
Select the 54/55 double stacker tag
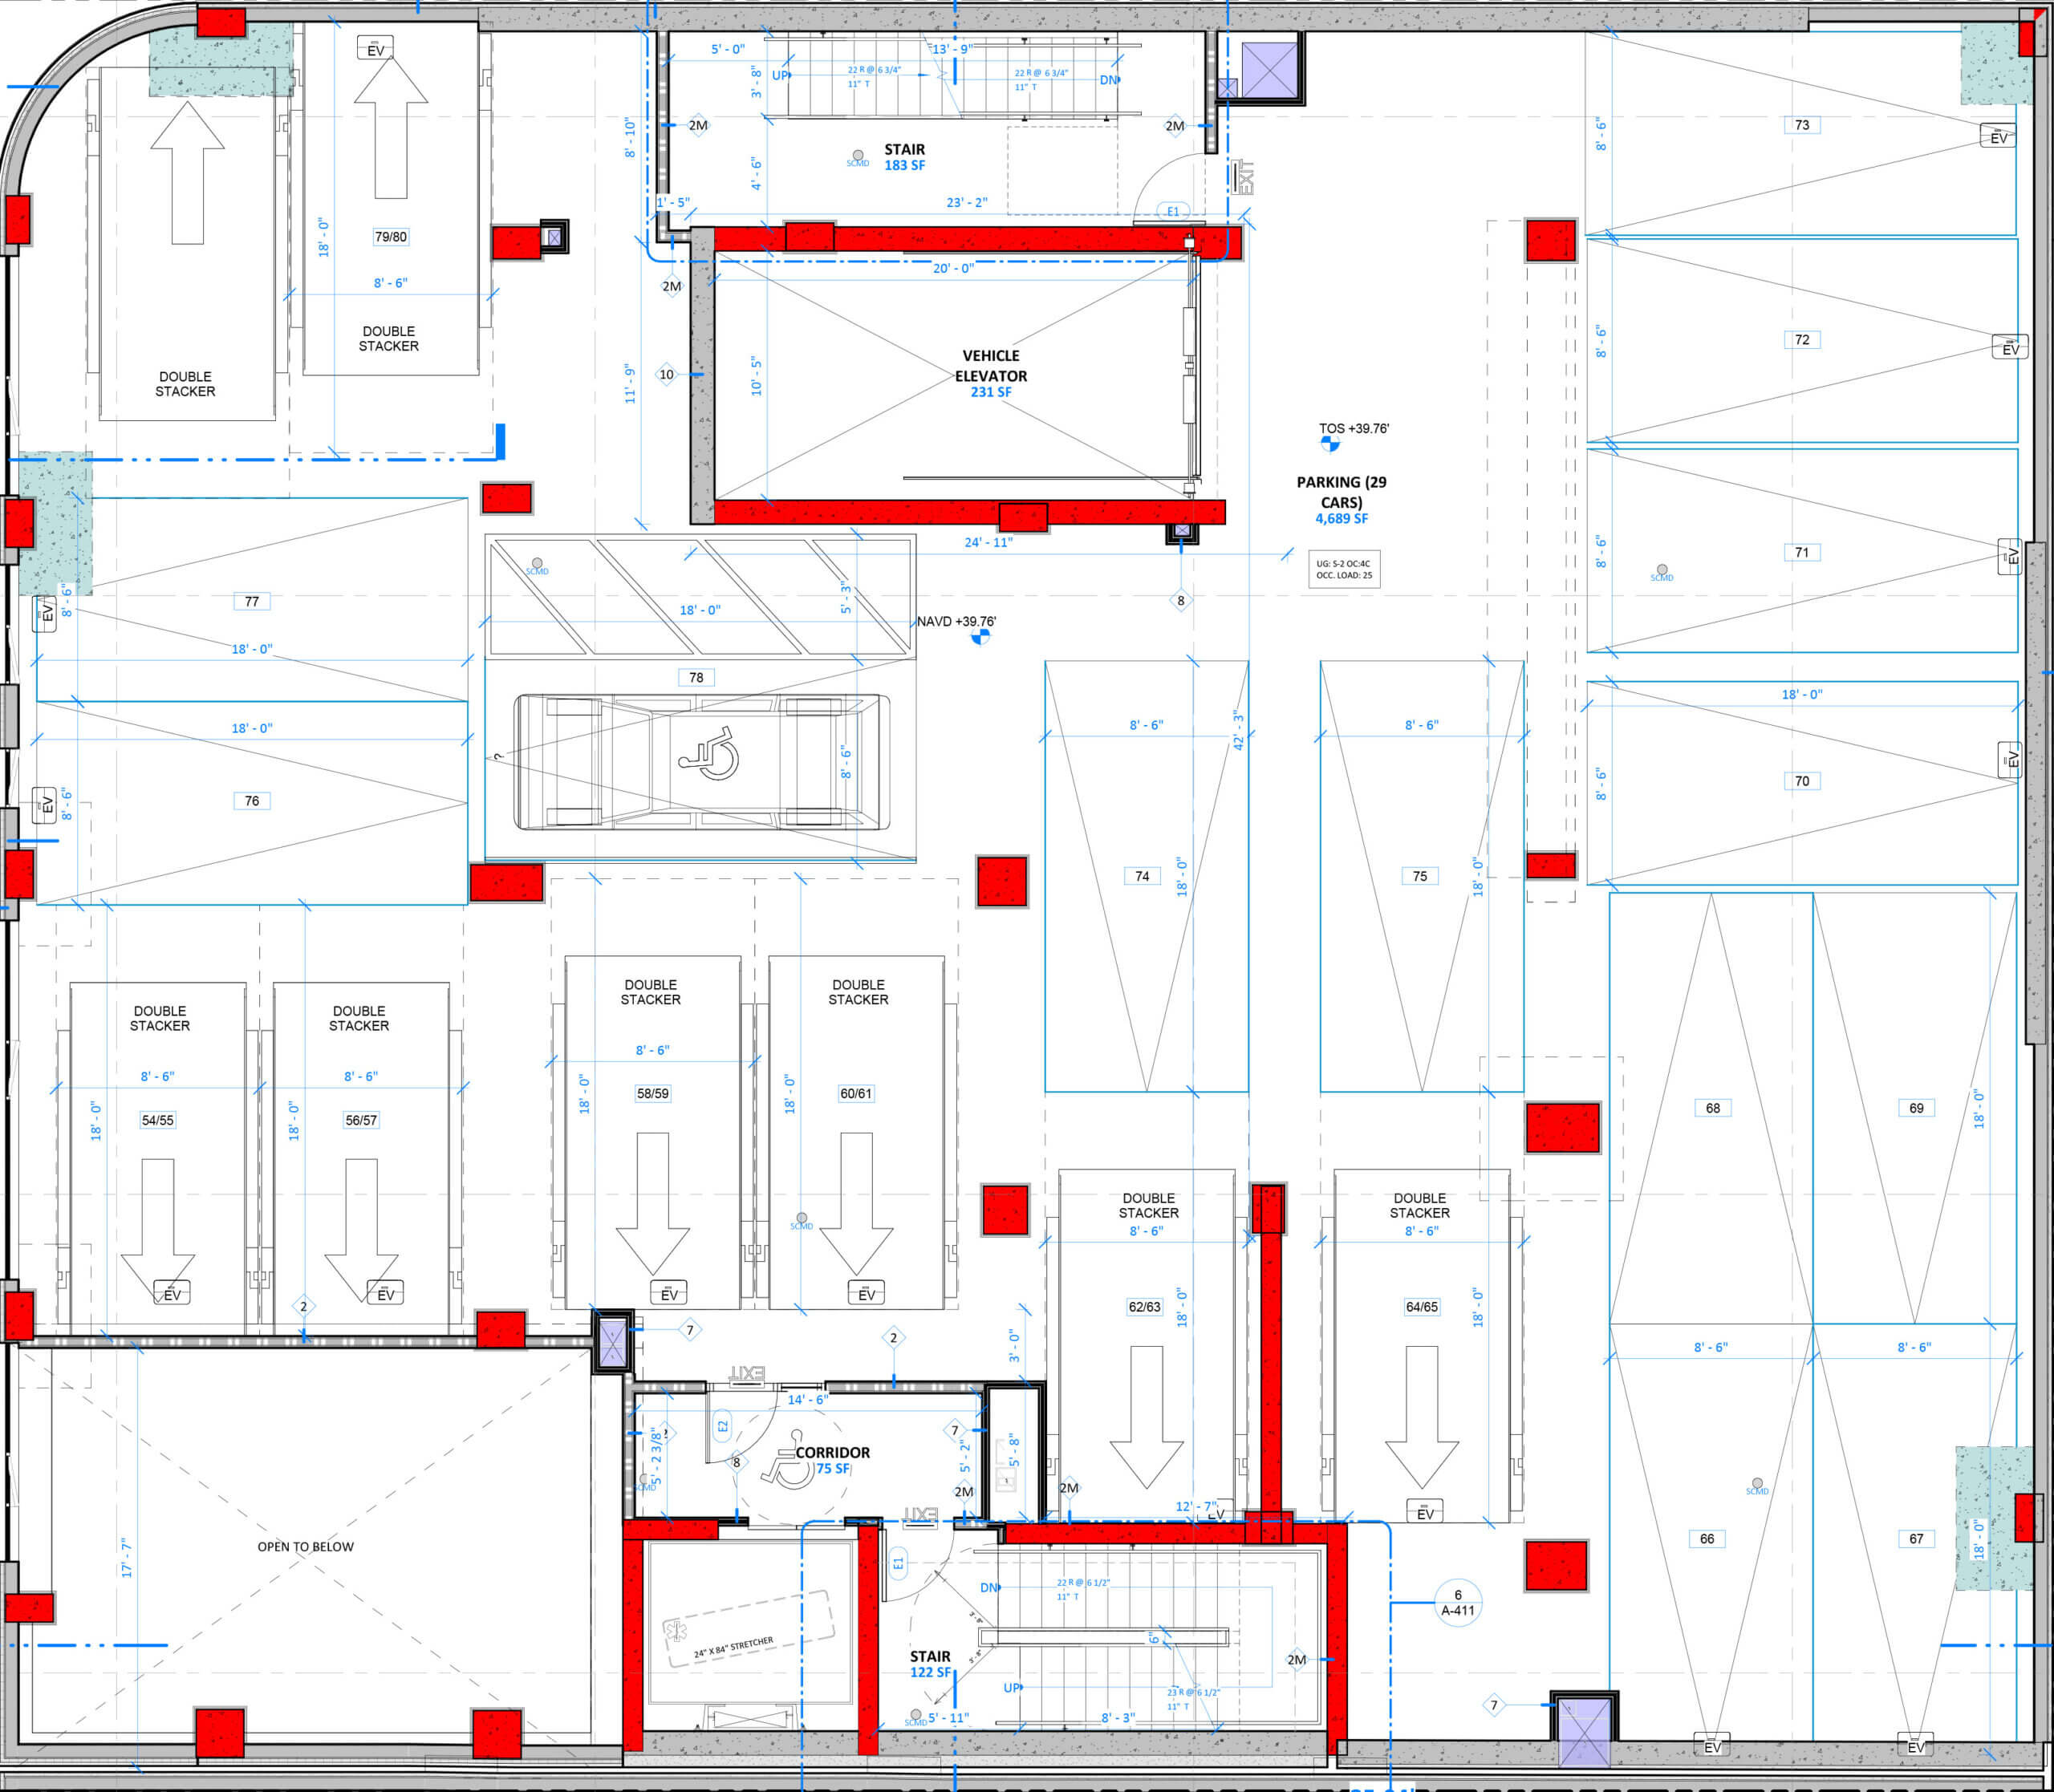pyautogui.click(x=157, y=1120)
